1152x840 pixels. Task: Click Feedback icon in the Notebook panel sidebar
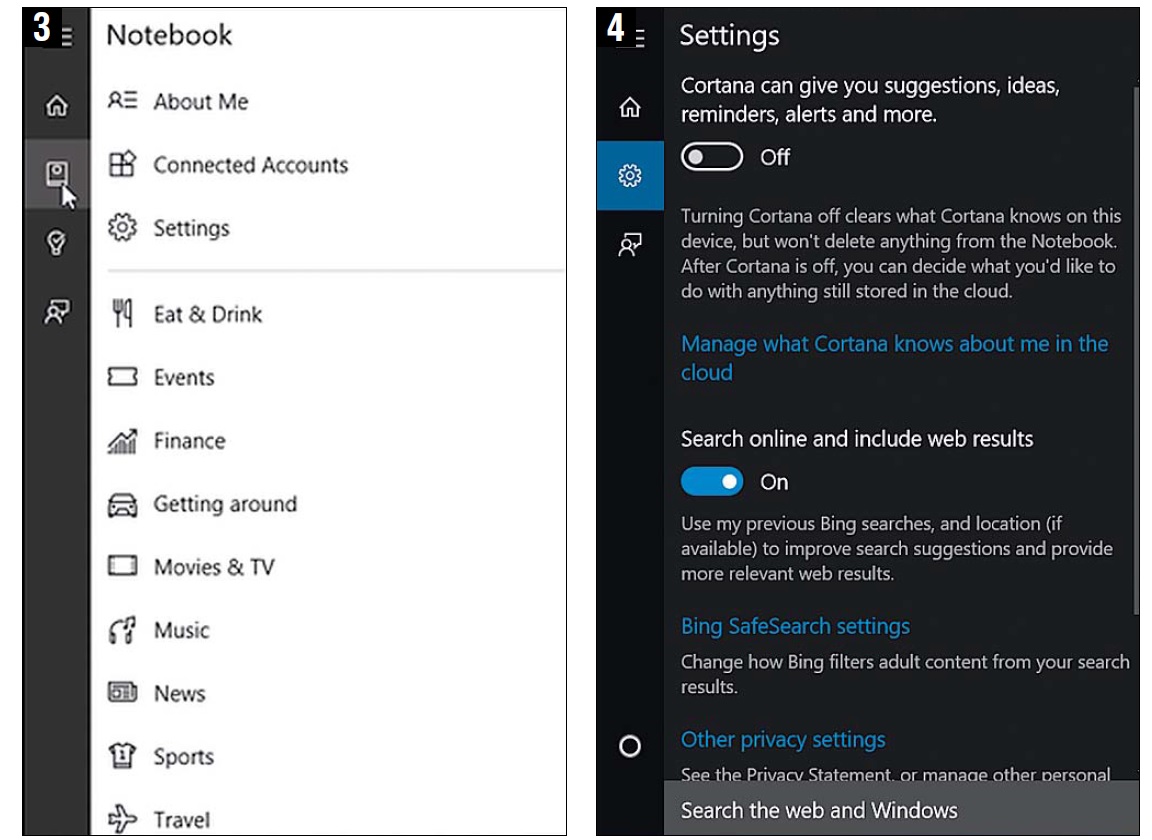pyautogui.click(x=57, y=312)
